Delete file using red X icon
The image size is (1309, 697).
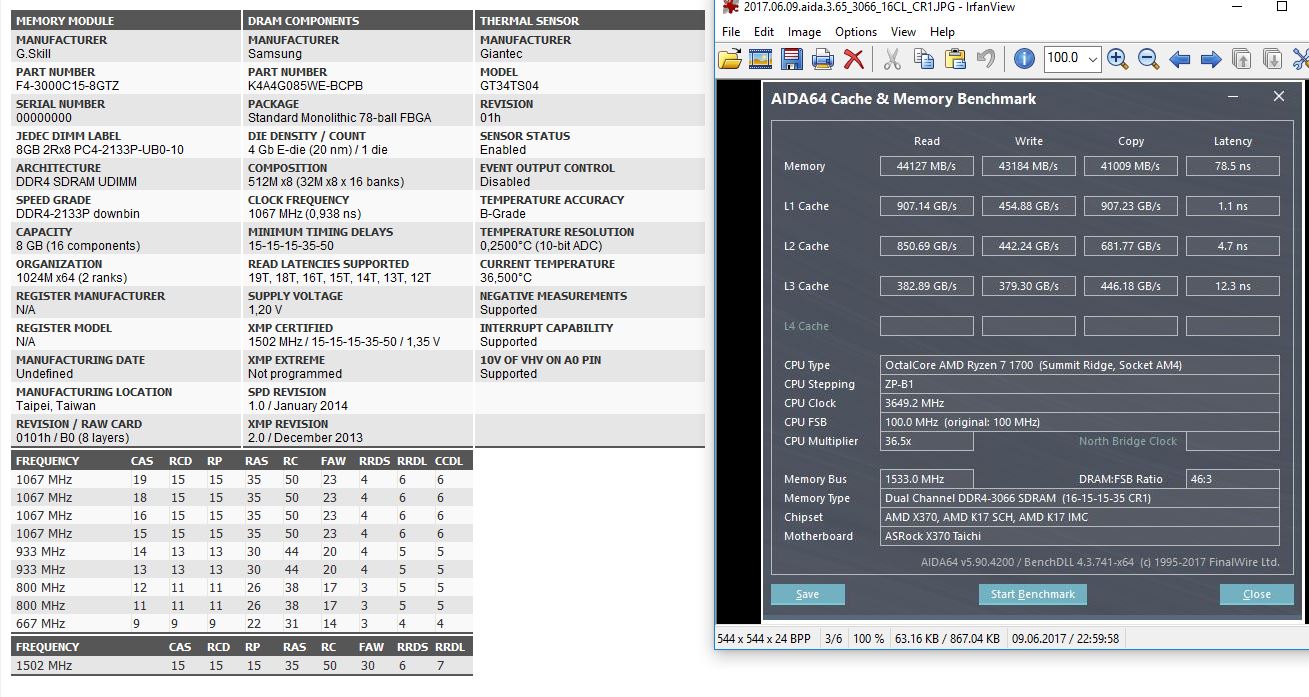pyautogui.click(x=853, y=59)
